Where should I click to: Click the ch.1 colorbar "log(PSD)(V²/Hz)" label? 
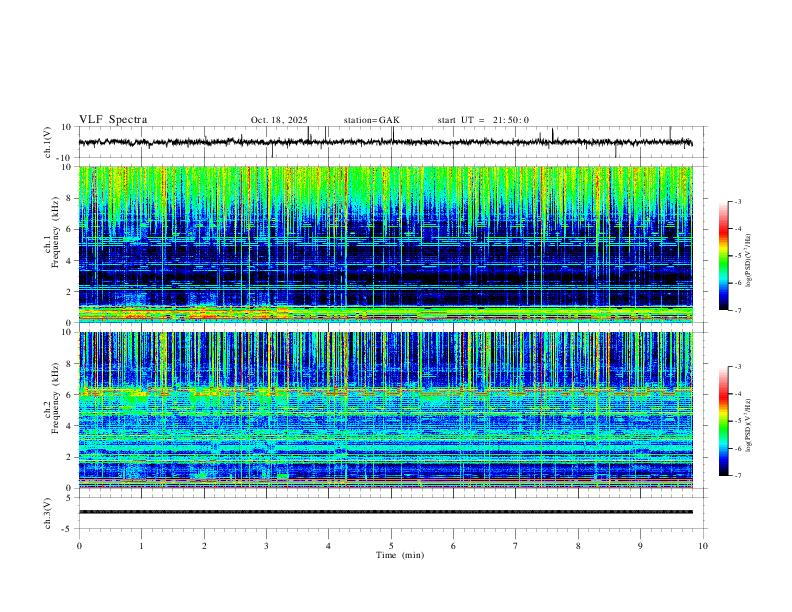(x=748, y=261)
